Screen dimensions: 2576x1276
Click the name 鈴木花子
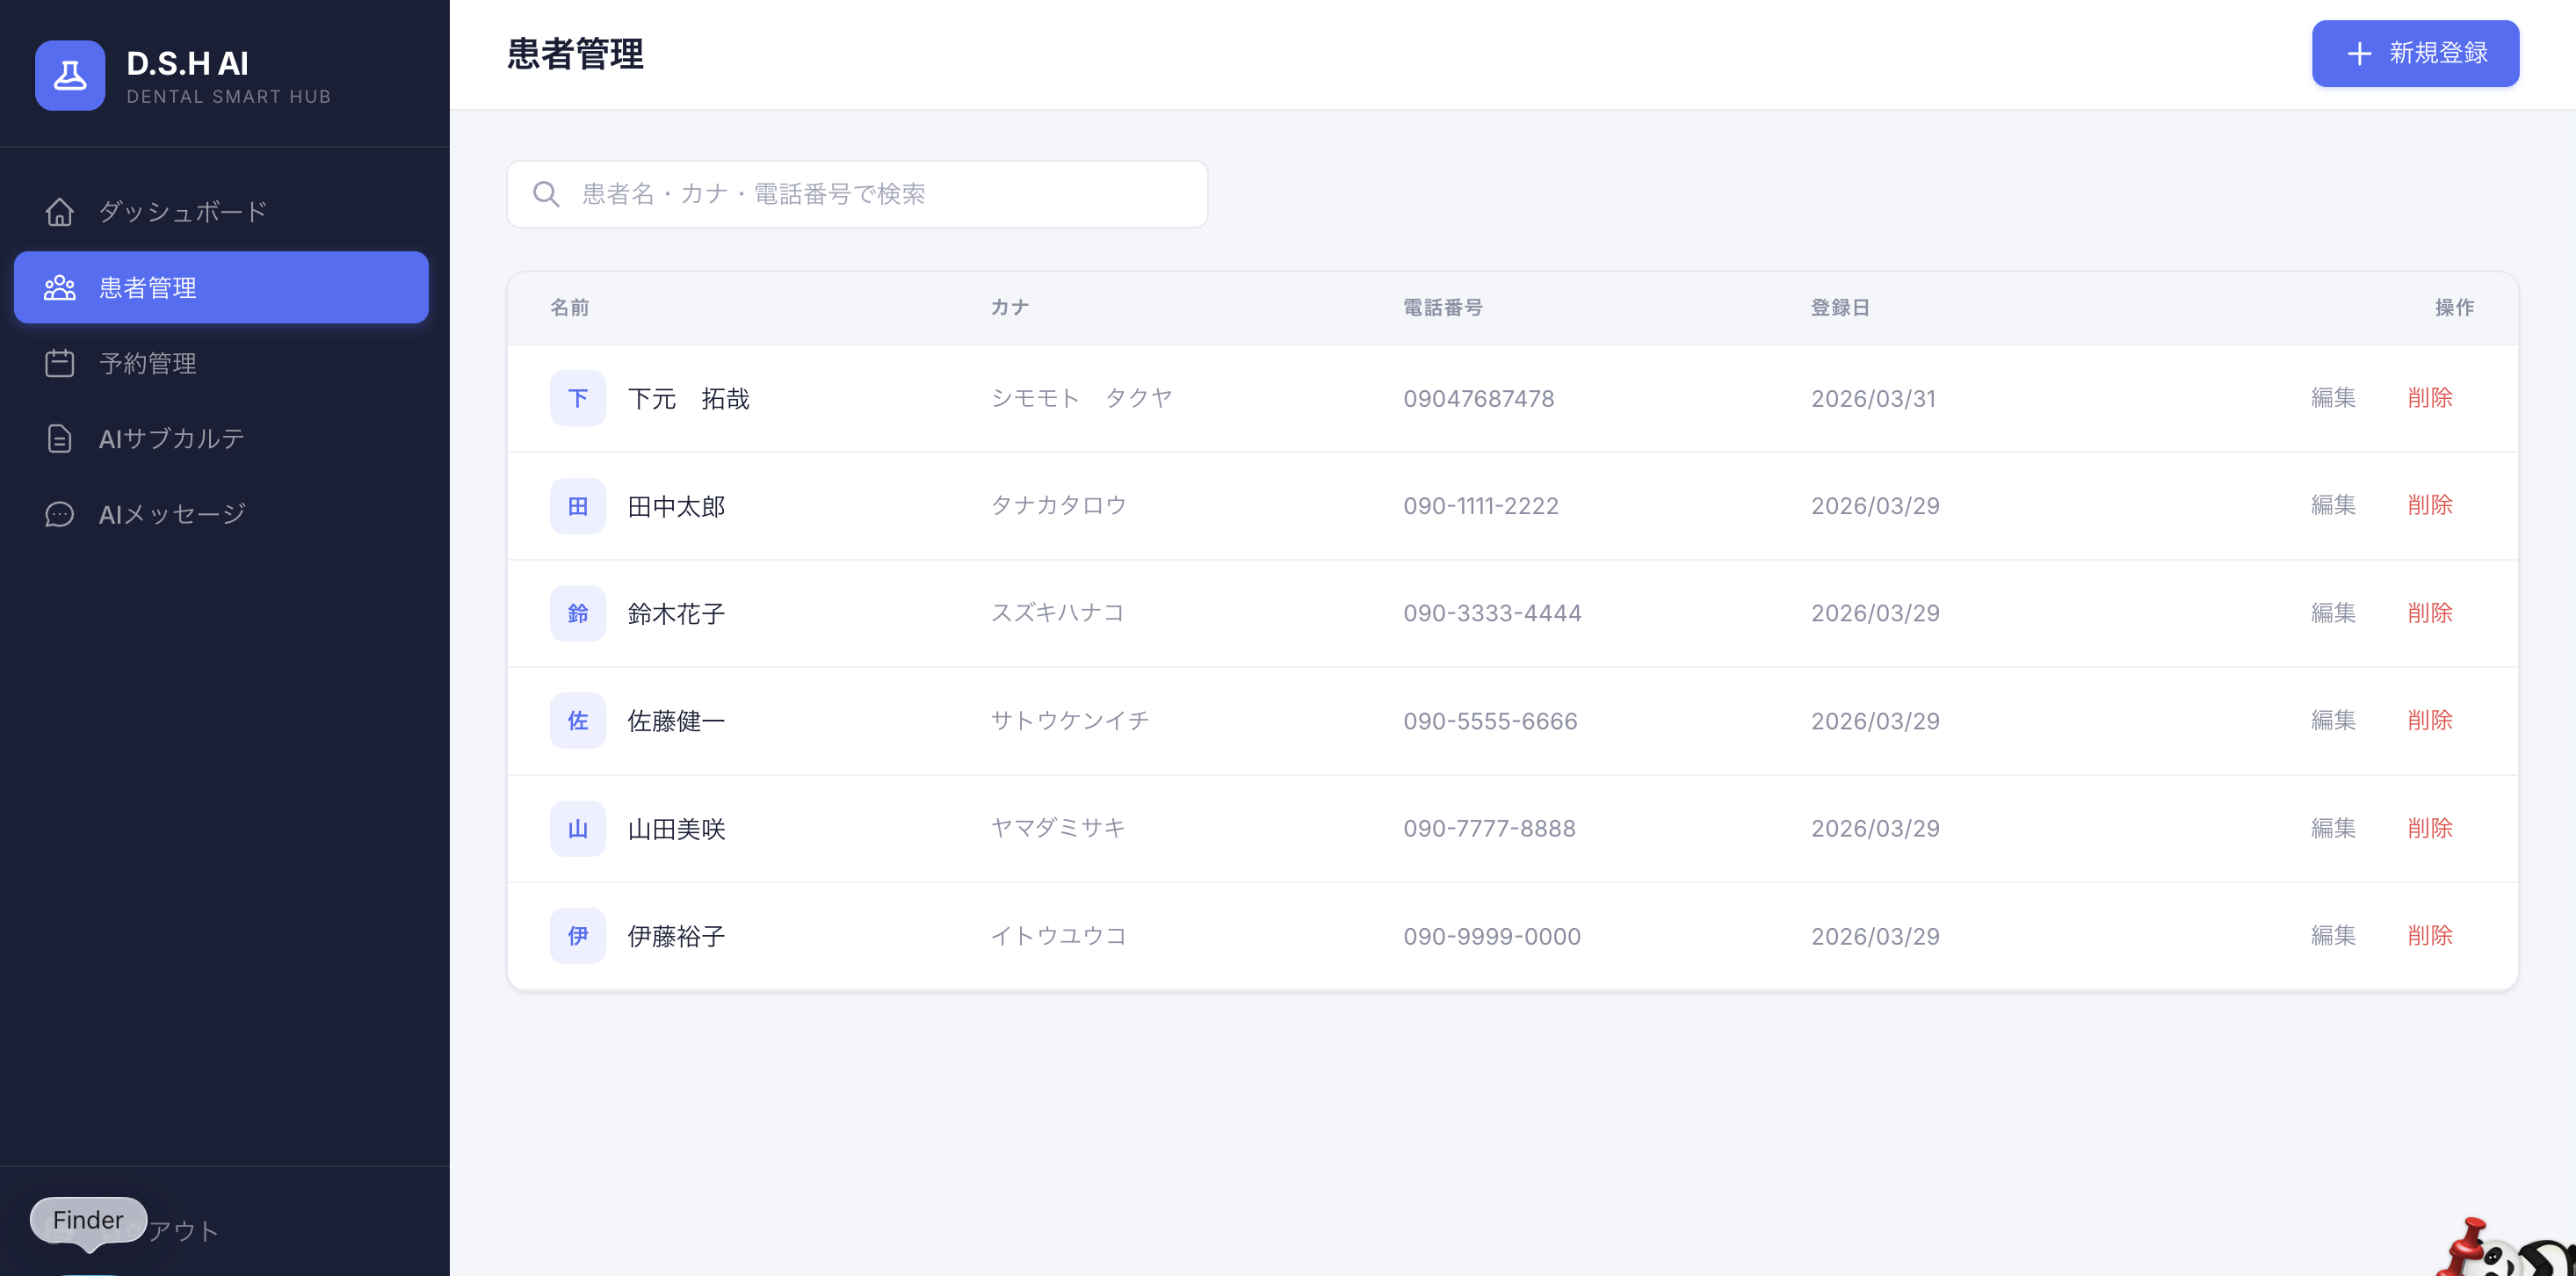pos(676,614)
